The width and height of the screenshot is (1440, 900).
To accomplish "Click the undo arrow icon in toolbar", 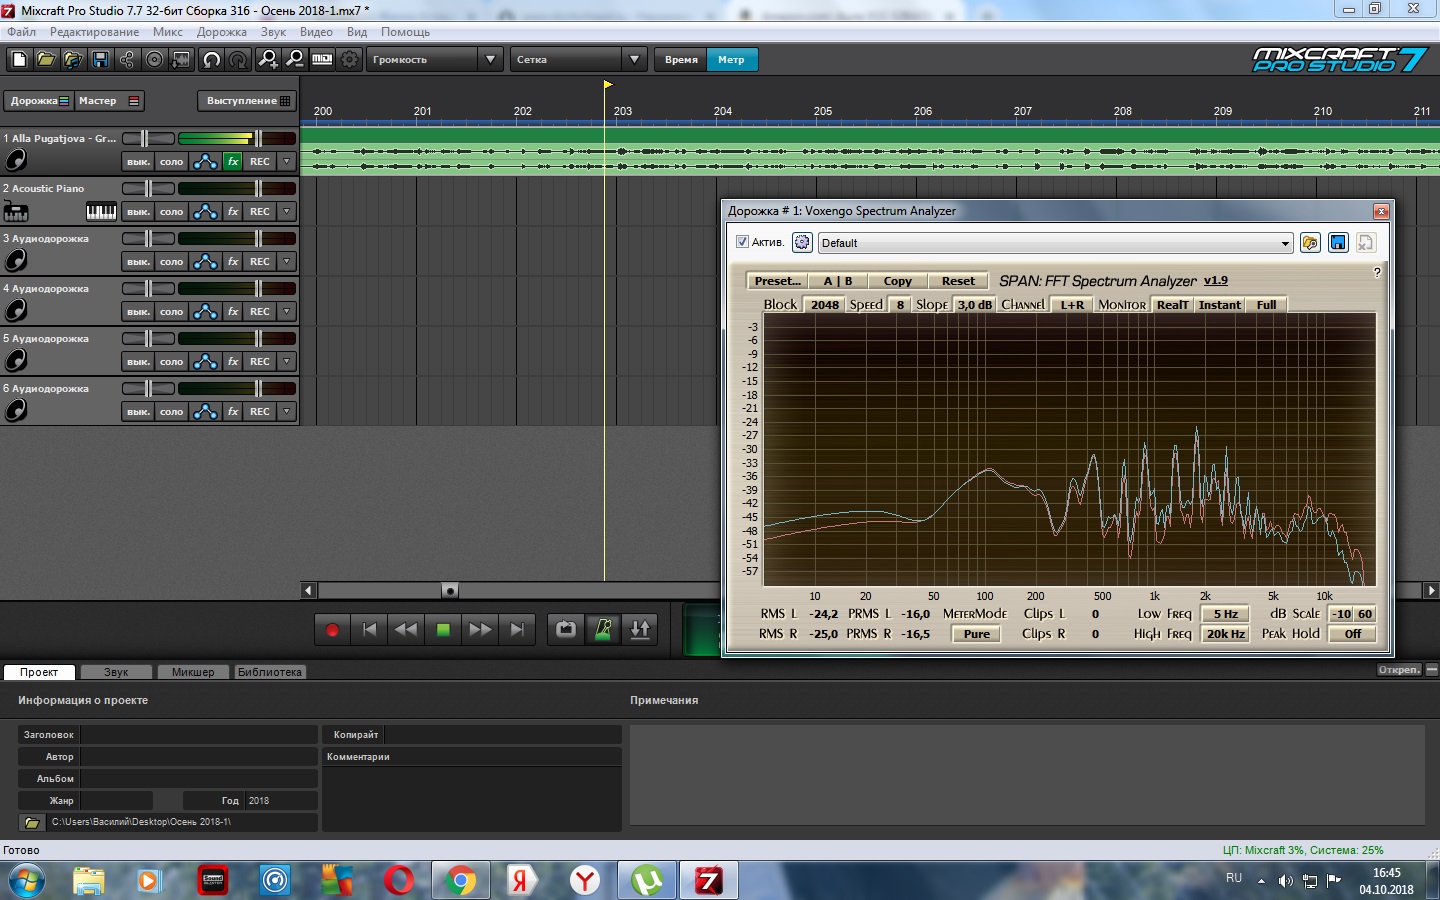I will [211, 60].
